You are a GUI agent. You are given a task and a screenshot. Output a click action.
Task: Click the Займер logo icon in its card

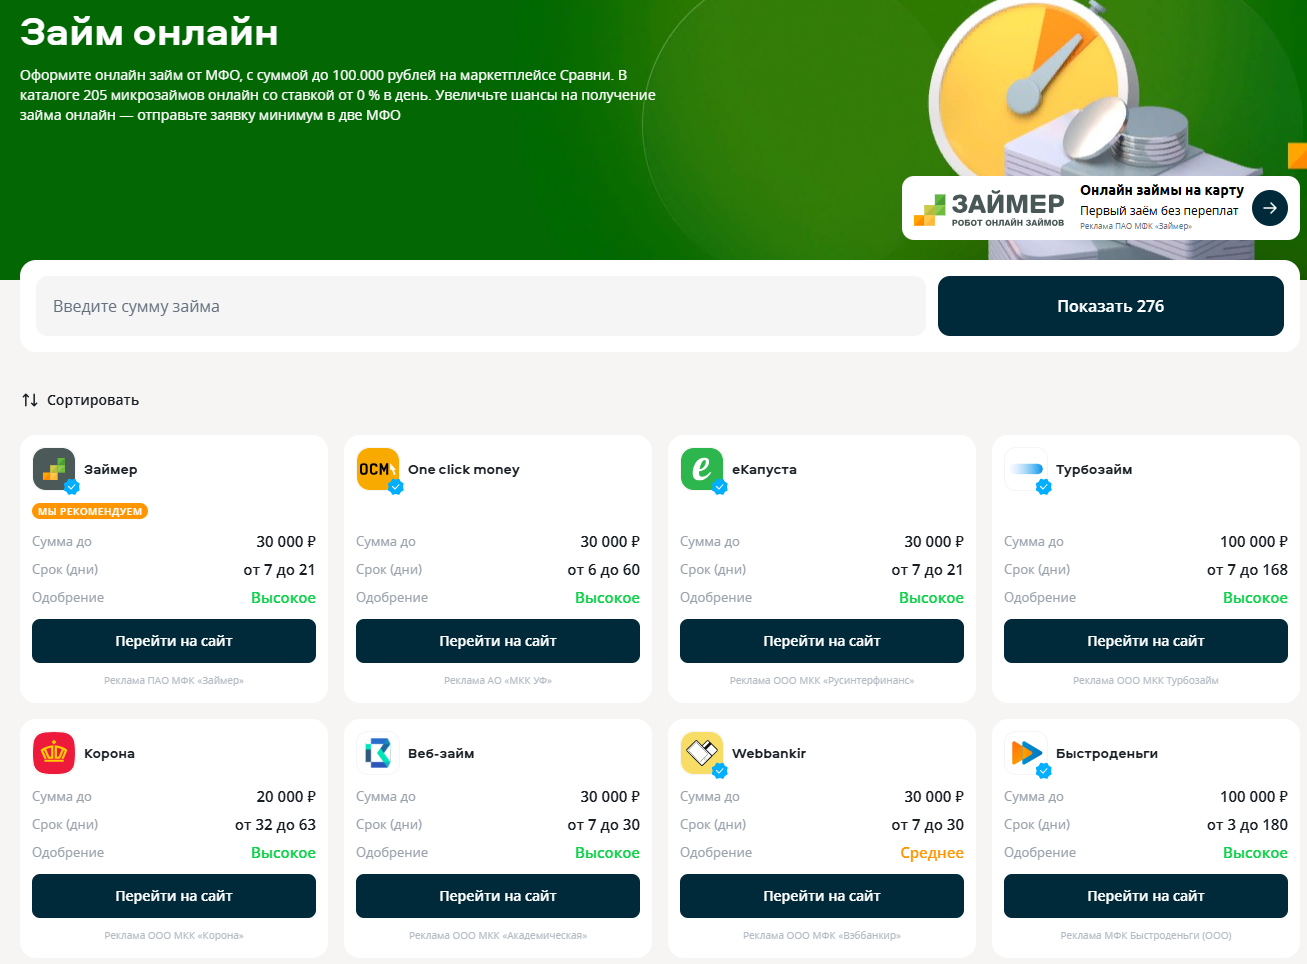[x=54, y=469]
